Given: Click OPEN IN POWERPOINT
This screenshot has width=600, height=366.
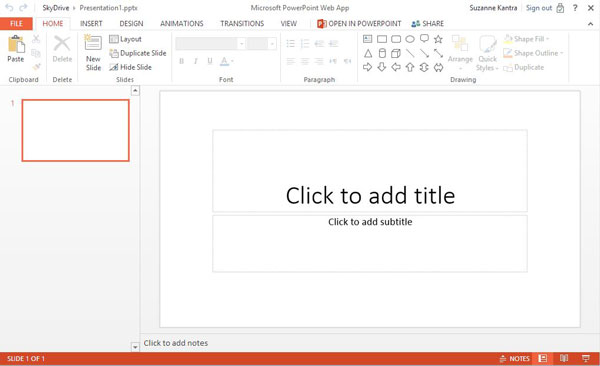Looking at the screenshot, I should click(359, 24).
